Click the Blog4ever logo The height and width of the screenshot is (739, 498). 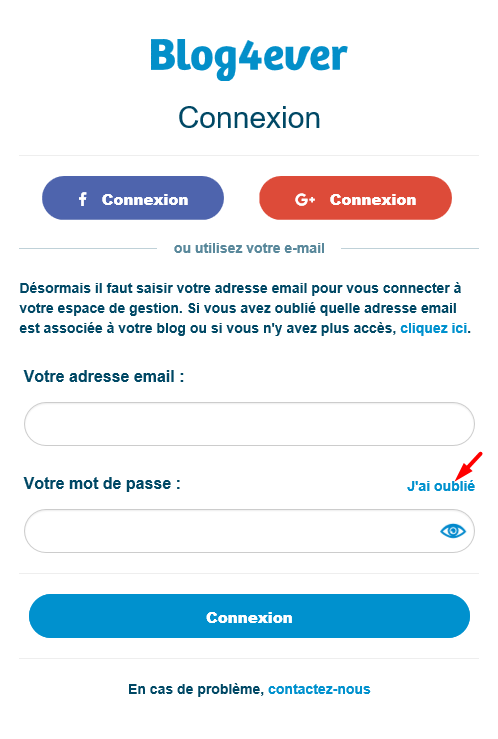point(249,58)
